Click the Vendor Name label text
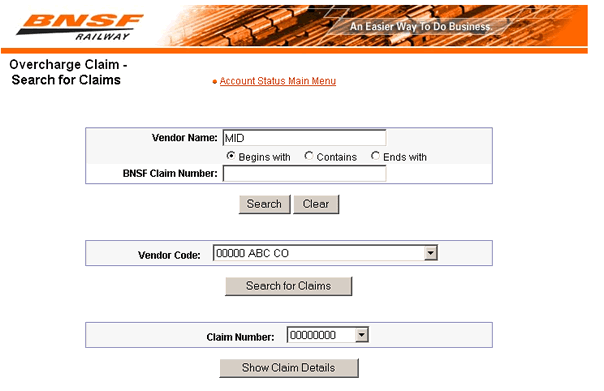The width and height of the screenshot is (604, 391). (x=185, y=138)
